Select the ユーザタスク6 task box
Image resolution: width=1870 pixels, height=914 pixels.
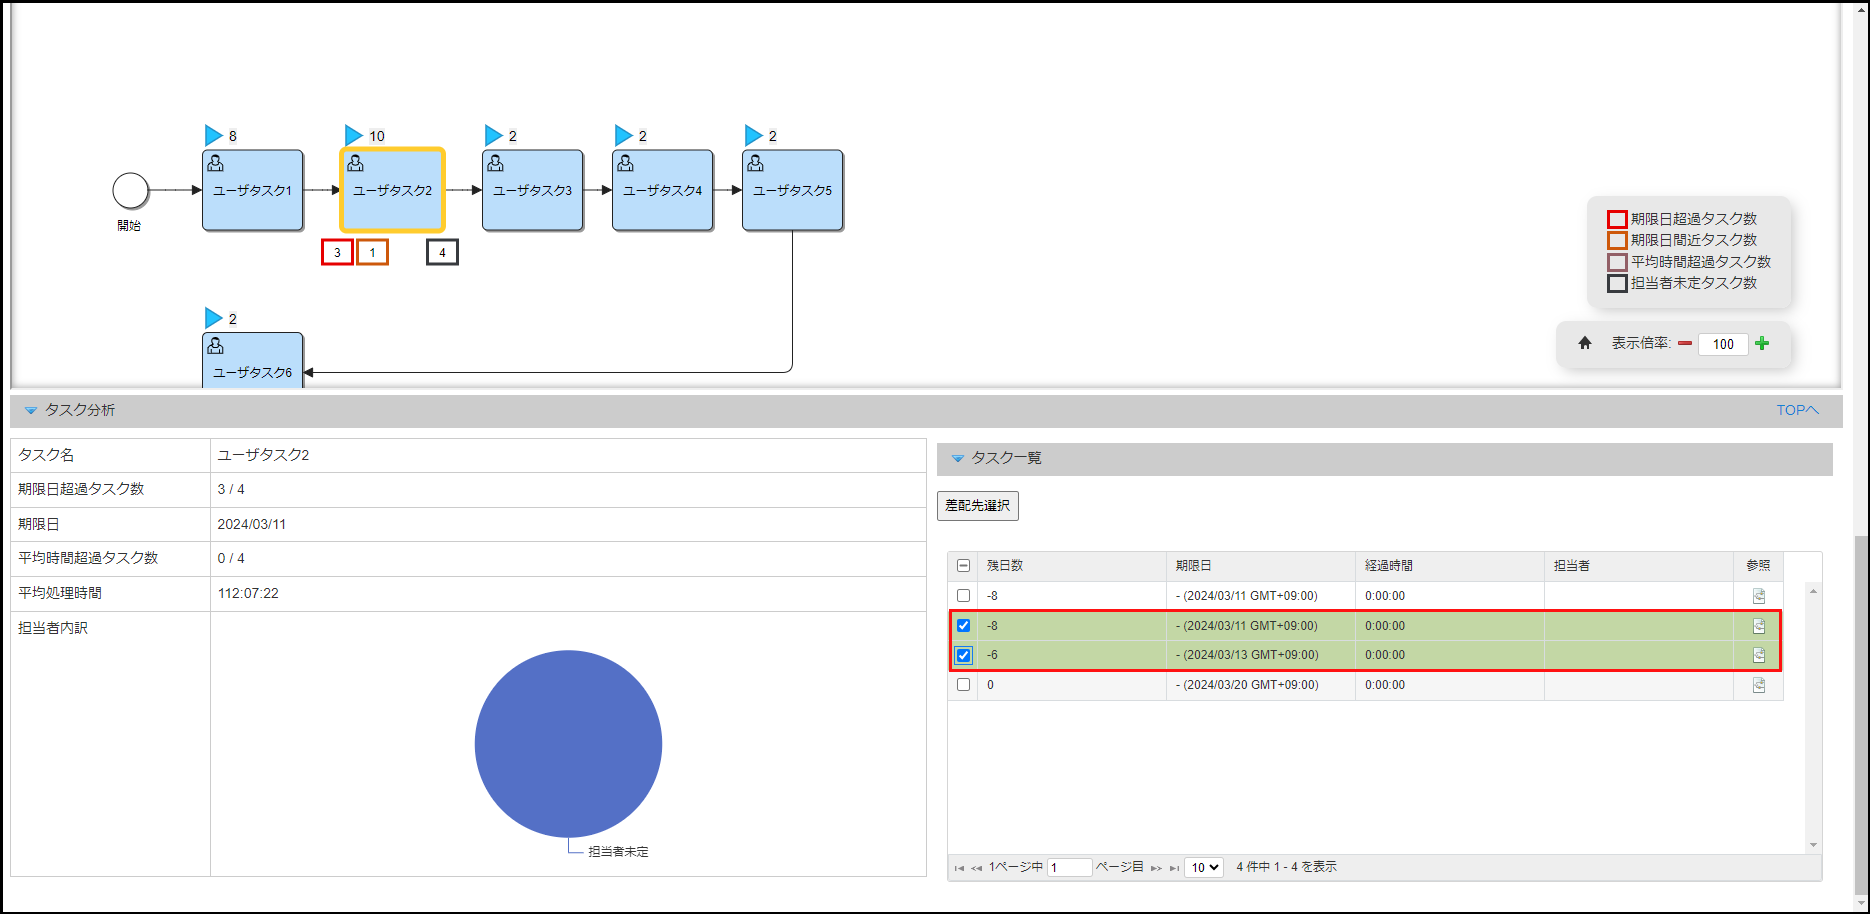[253, 360]
